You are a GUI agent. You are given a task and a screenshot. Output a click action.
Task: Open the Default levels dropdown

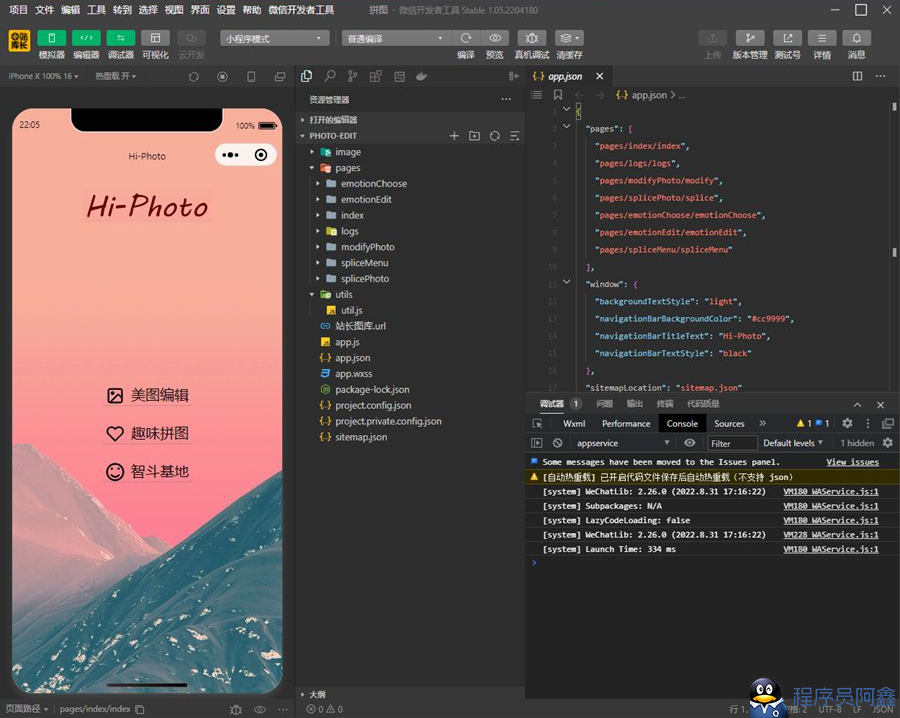tap(793, 443)
